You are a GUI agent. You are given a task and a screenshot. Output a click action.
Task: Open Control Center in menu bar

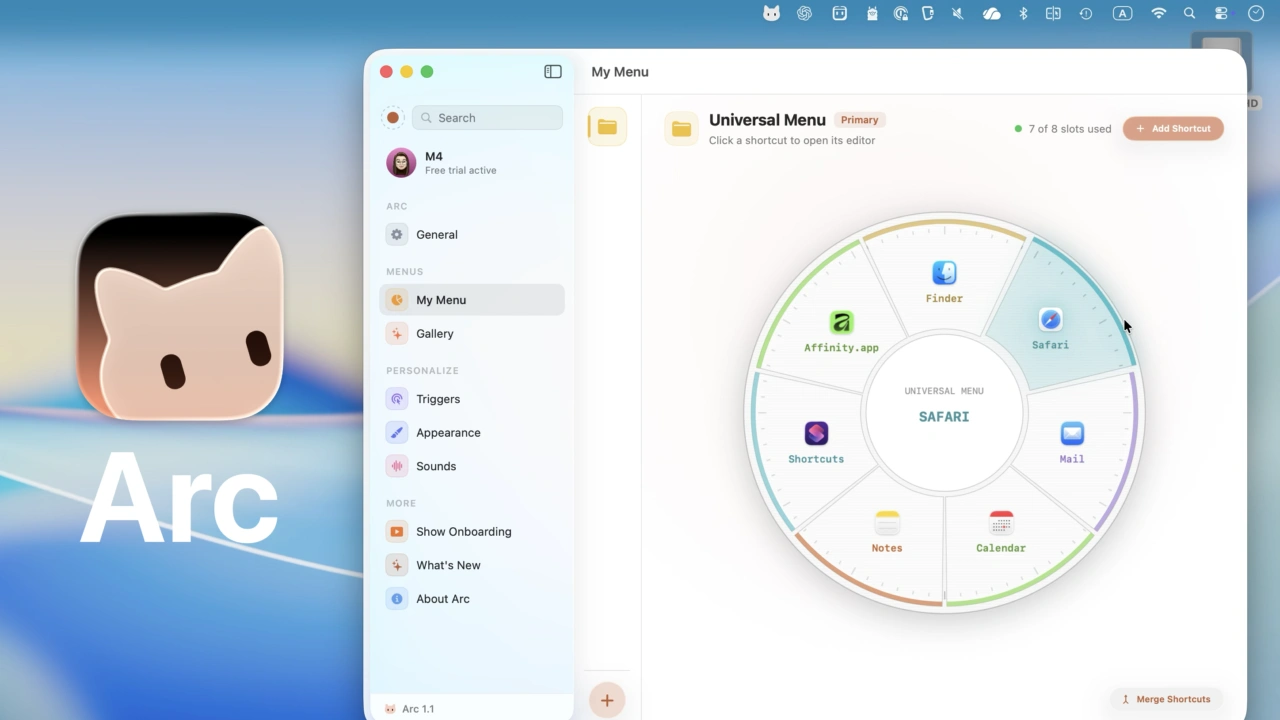1221,13
